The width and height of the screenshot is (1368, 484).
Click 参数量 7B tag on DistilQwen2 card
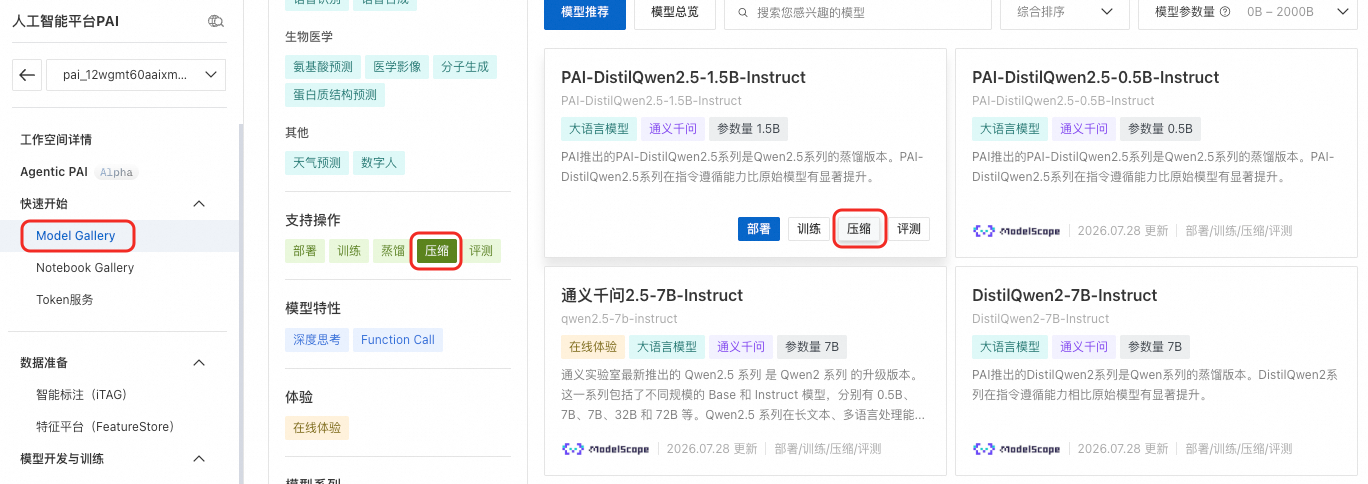(1154, 347)
